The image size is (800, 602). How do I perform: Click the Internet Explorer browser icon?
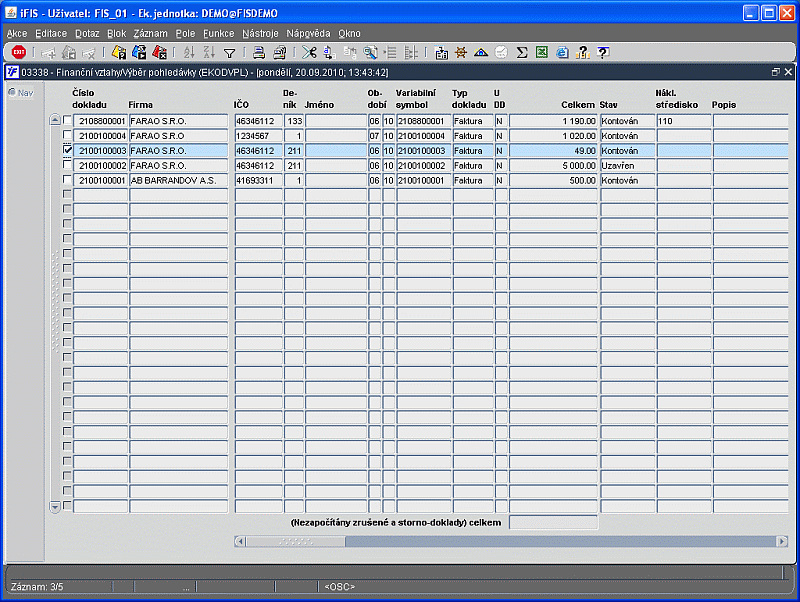click(562, 52)
